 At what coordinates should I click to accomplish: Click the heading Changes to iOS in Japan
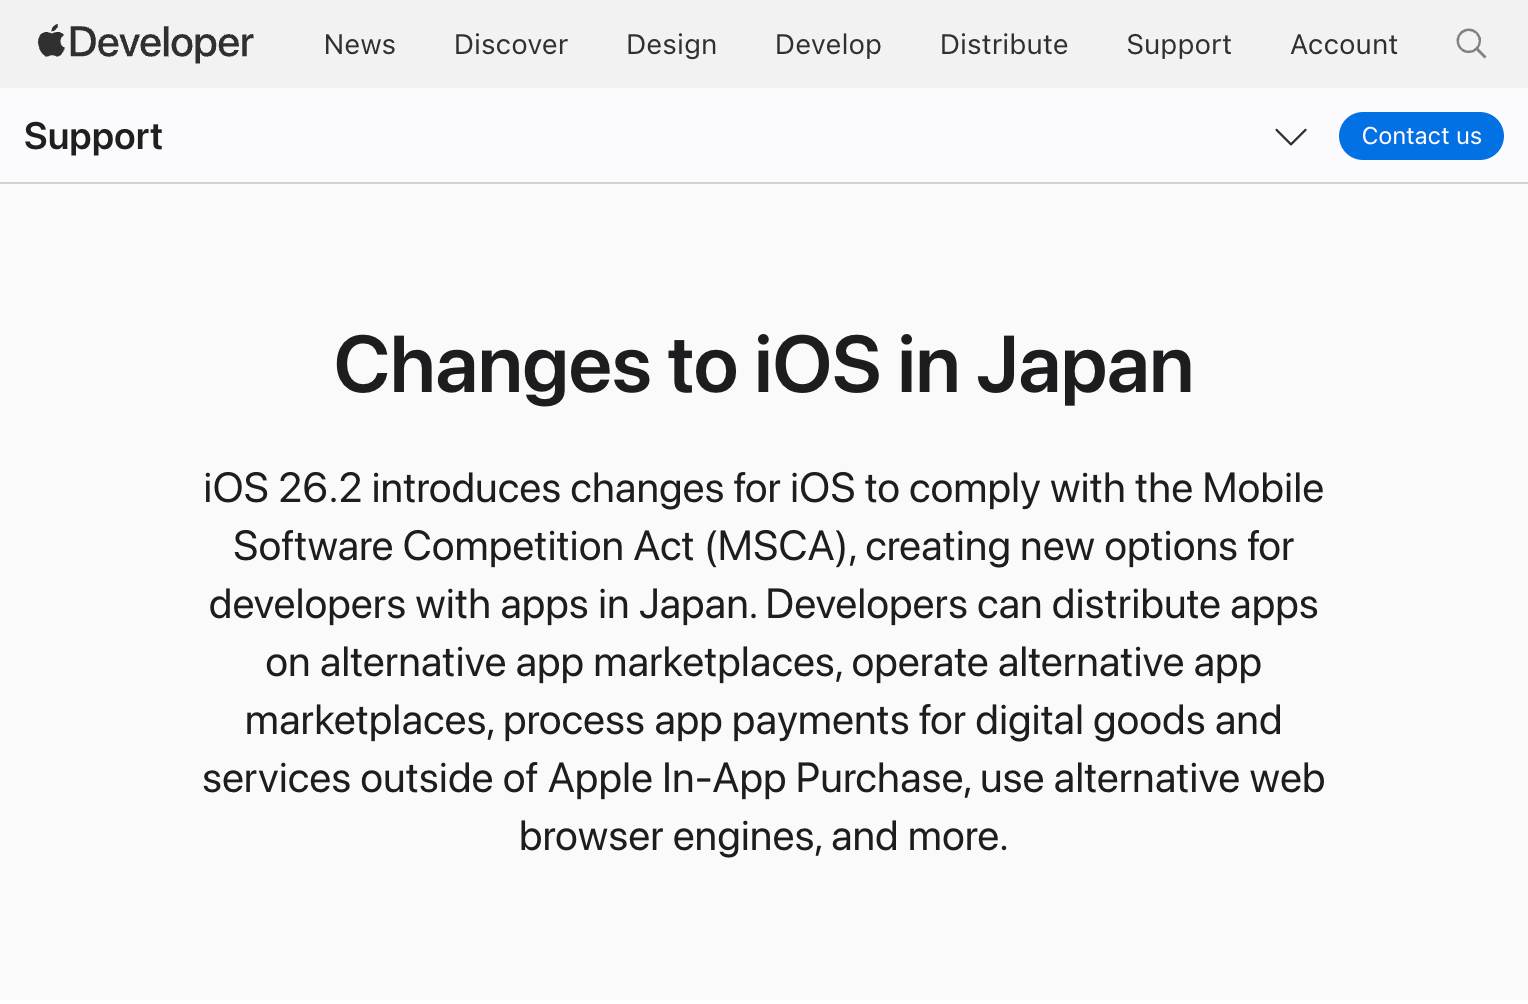coord(763,366)
